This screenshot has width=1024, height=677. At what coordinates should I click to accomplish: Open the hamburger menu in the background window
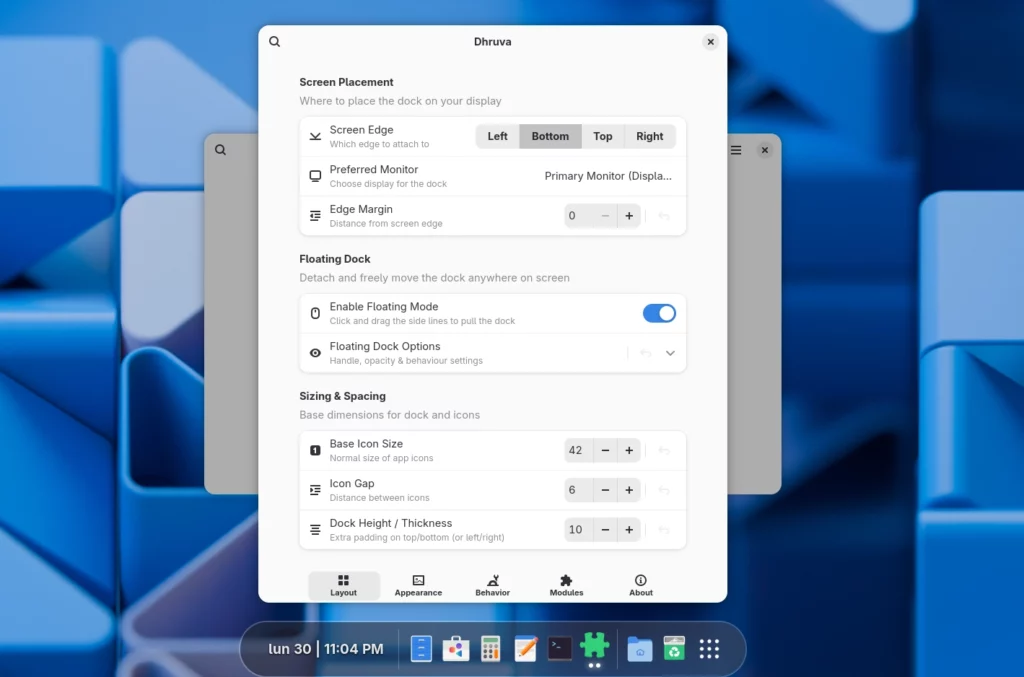[x=736, y=150]
